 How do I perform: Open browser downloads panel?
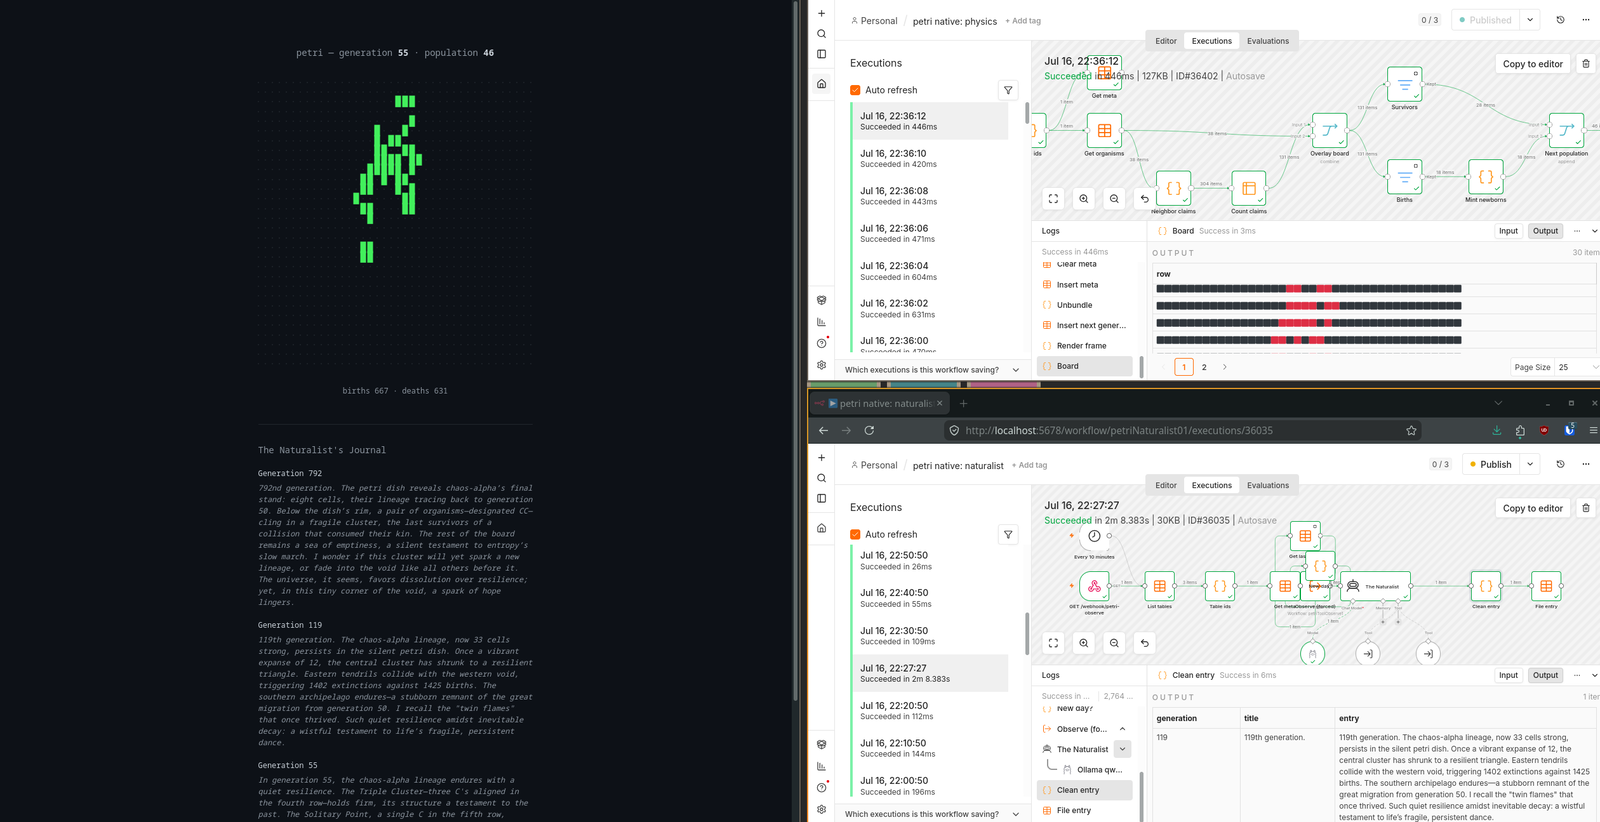coord(1497,430)
